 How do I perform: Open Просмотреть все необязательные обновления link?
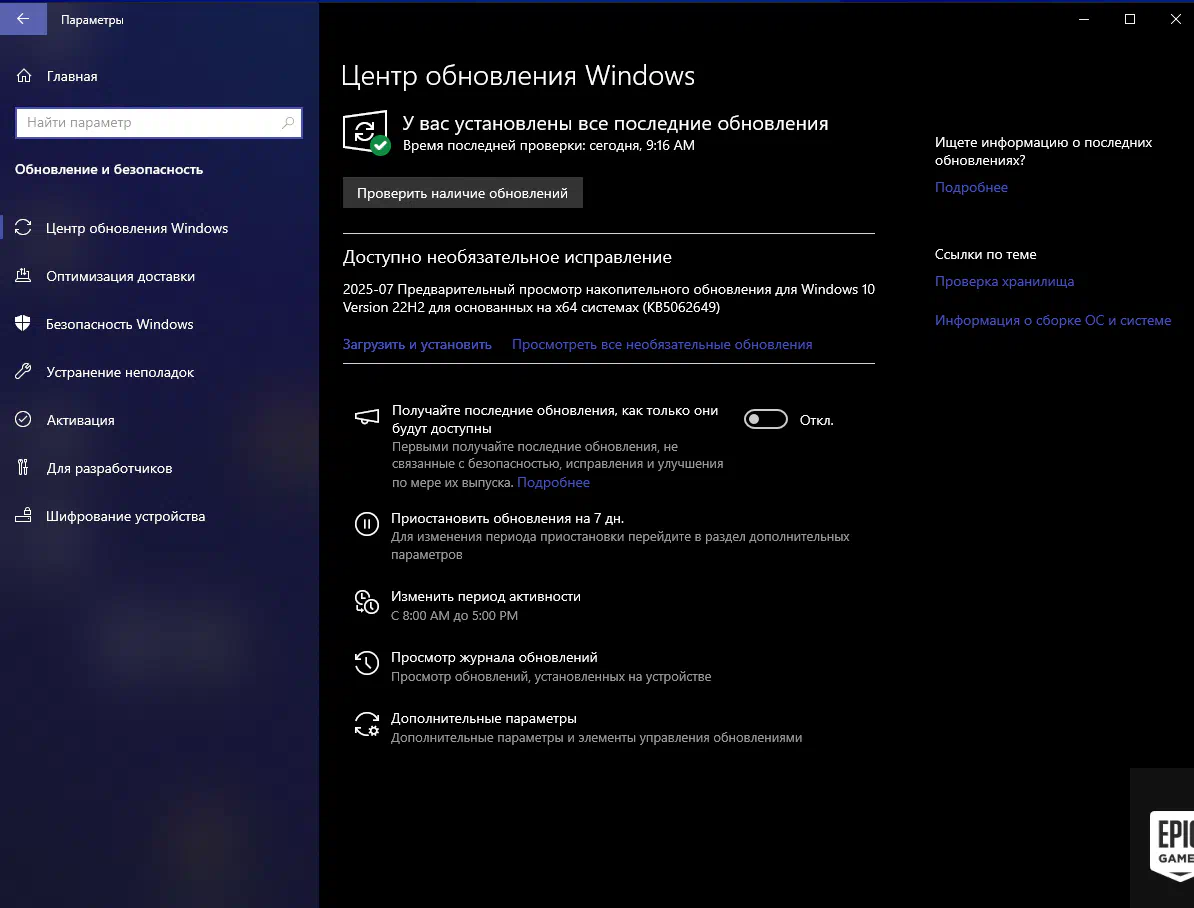pos(662,344)
